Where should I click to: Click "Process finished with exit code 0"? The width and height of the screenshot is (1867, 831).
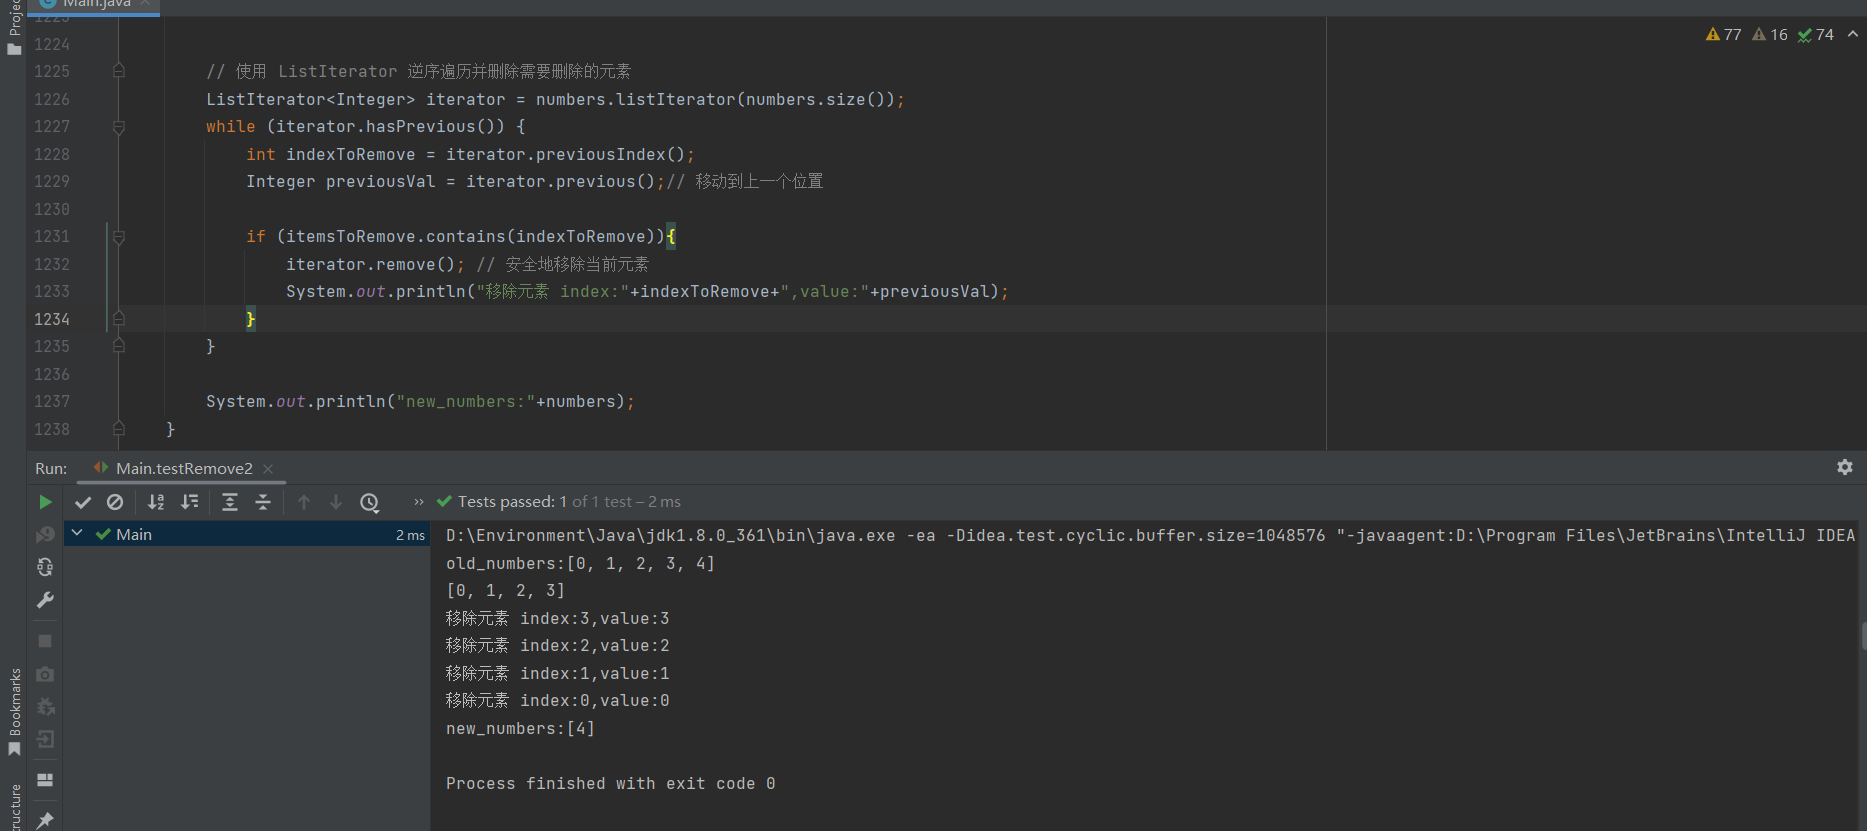[610, 784]
